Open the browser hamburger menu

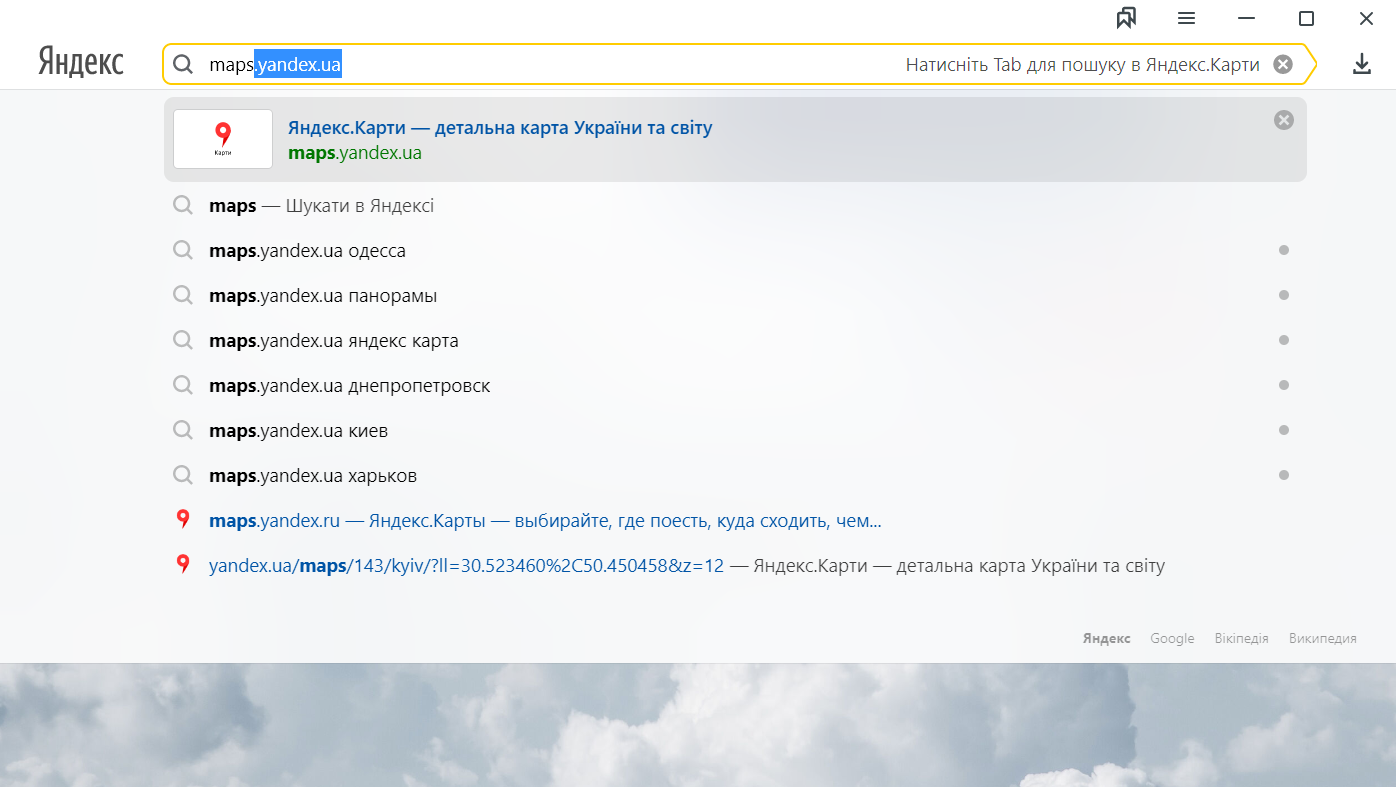click(x=1186, y=18)
